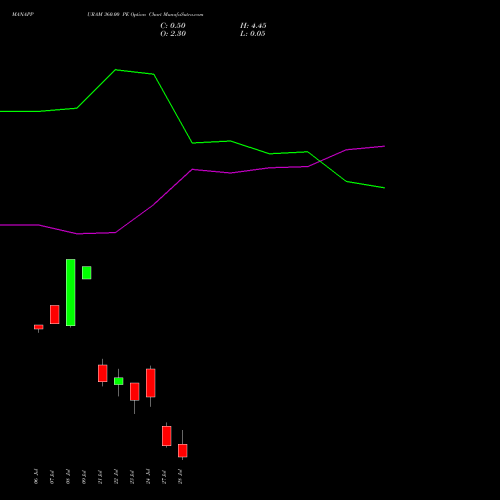Click the last red candle on 28 Jul
The image size is (500, 500).
point(183,451)
